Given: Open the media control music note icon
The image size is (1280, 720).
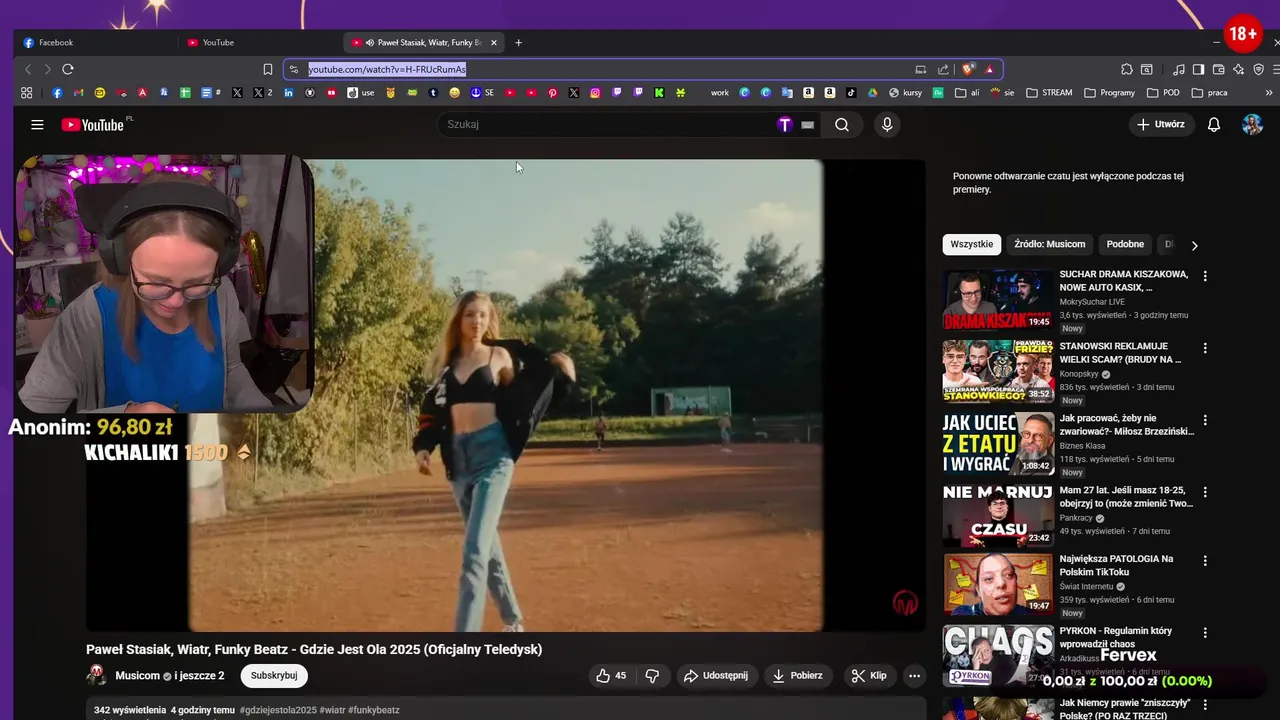Looking at the screenshot, I should pyautogui.click(x=1178, y=69).
